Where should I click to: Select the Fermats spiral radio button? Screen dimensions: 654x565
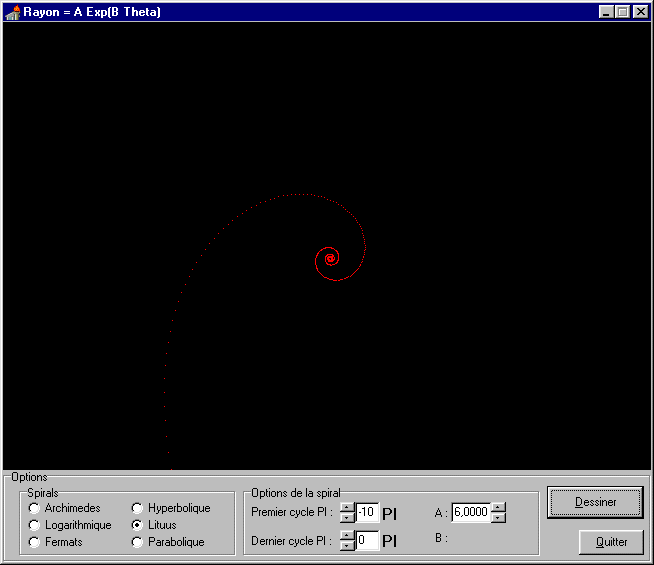tap(35, 542)
